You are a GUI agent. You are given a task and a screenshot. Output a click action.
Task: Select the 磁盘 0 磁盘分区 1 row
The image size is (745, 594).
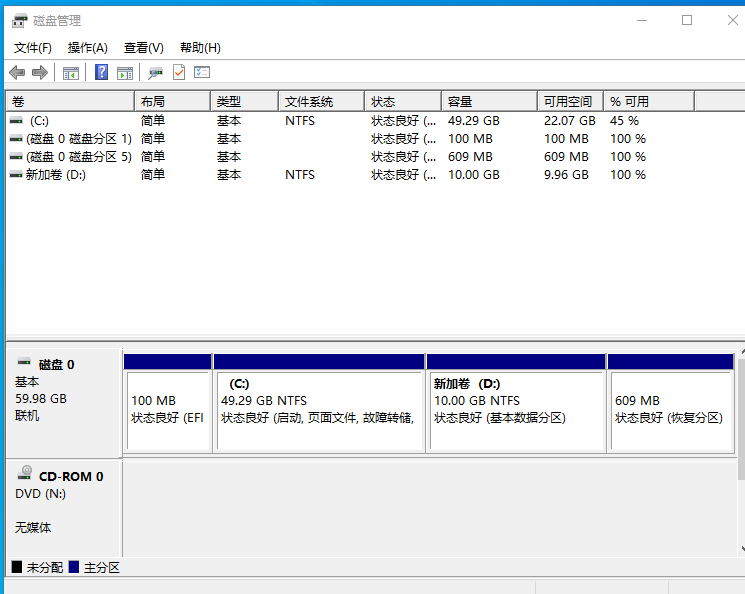[x=375, y=139]
